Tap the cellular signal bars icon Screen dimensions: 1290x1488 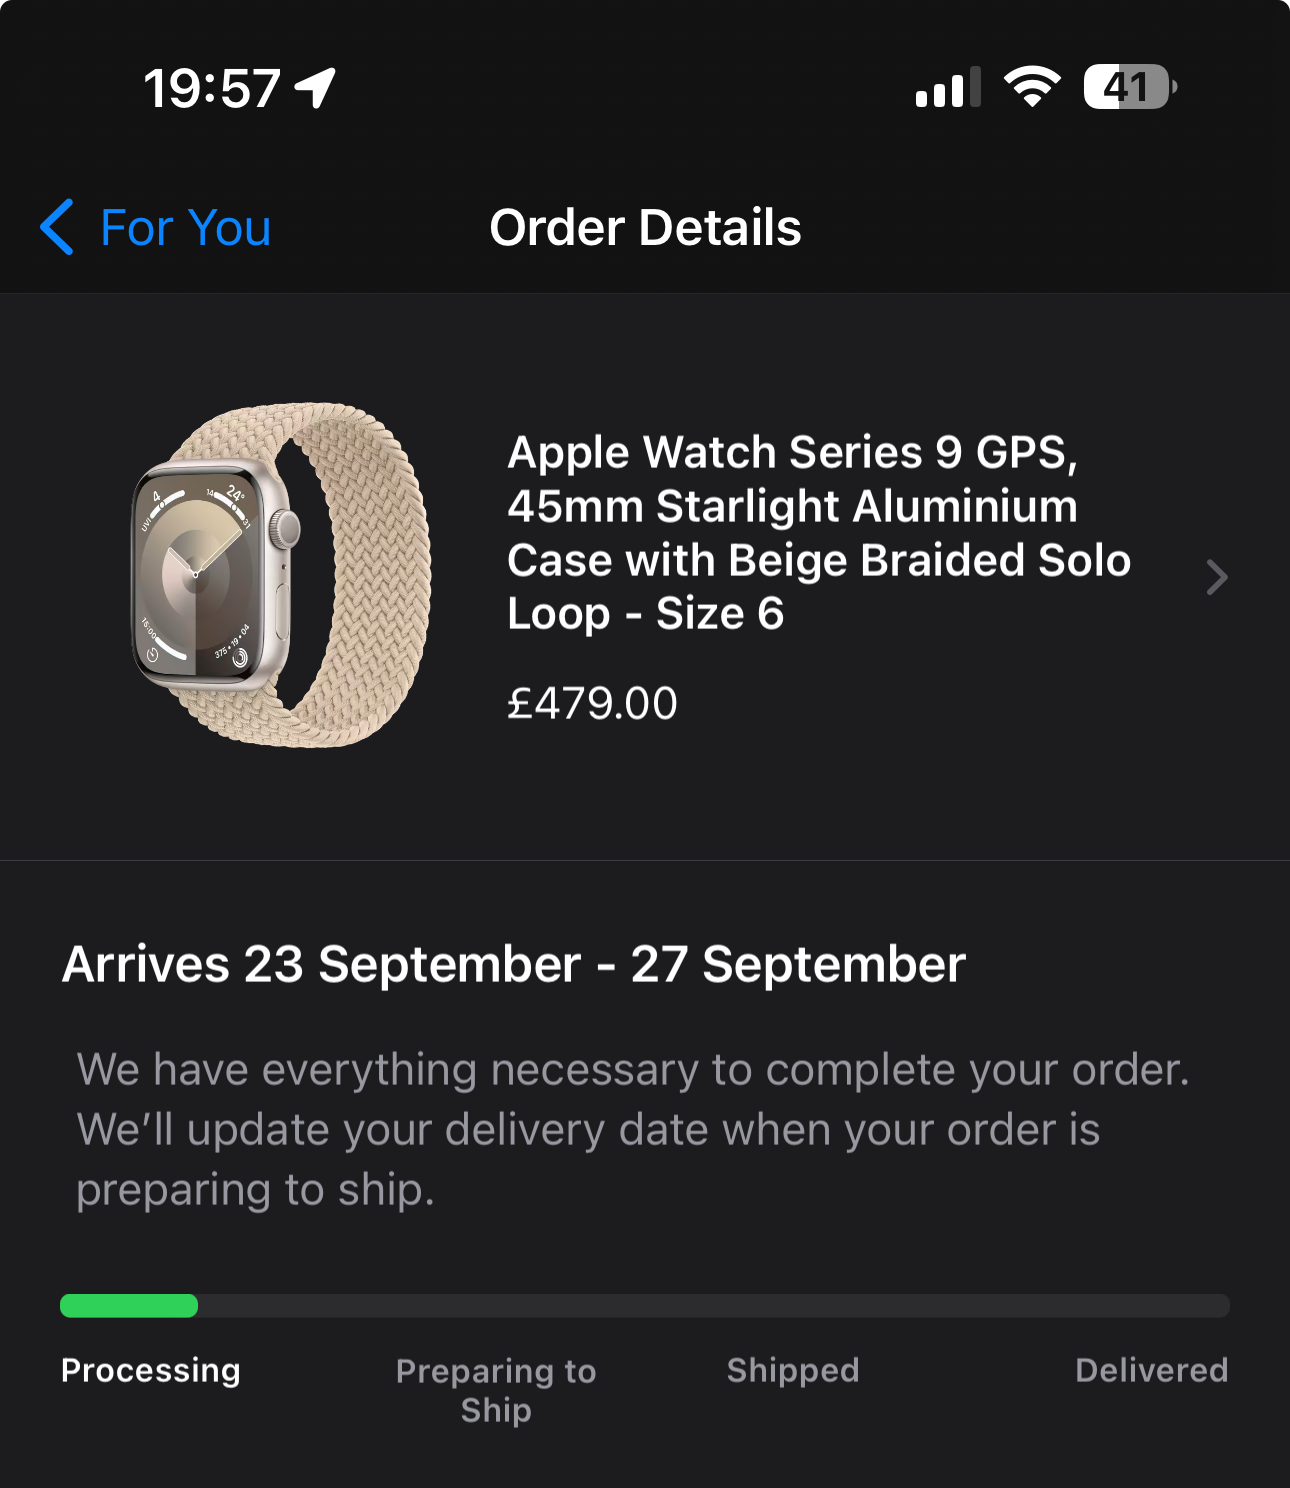(x=947, y=88)
